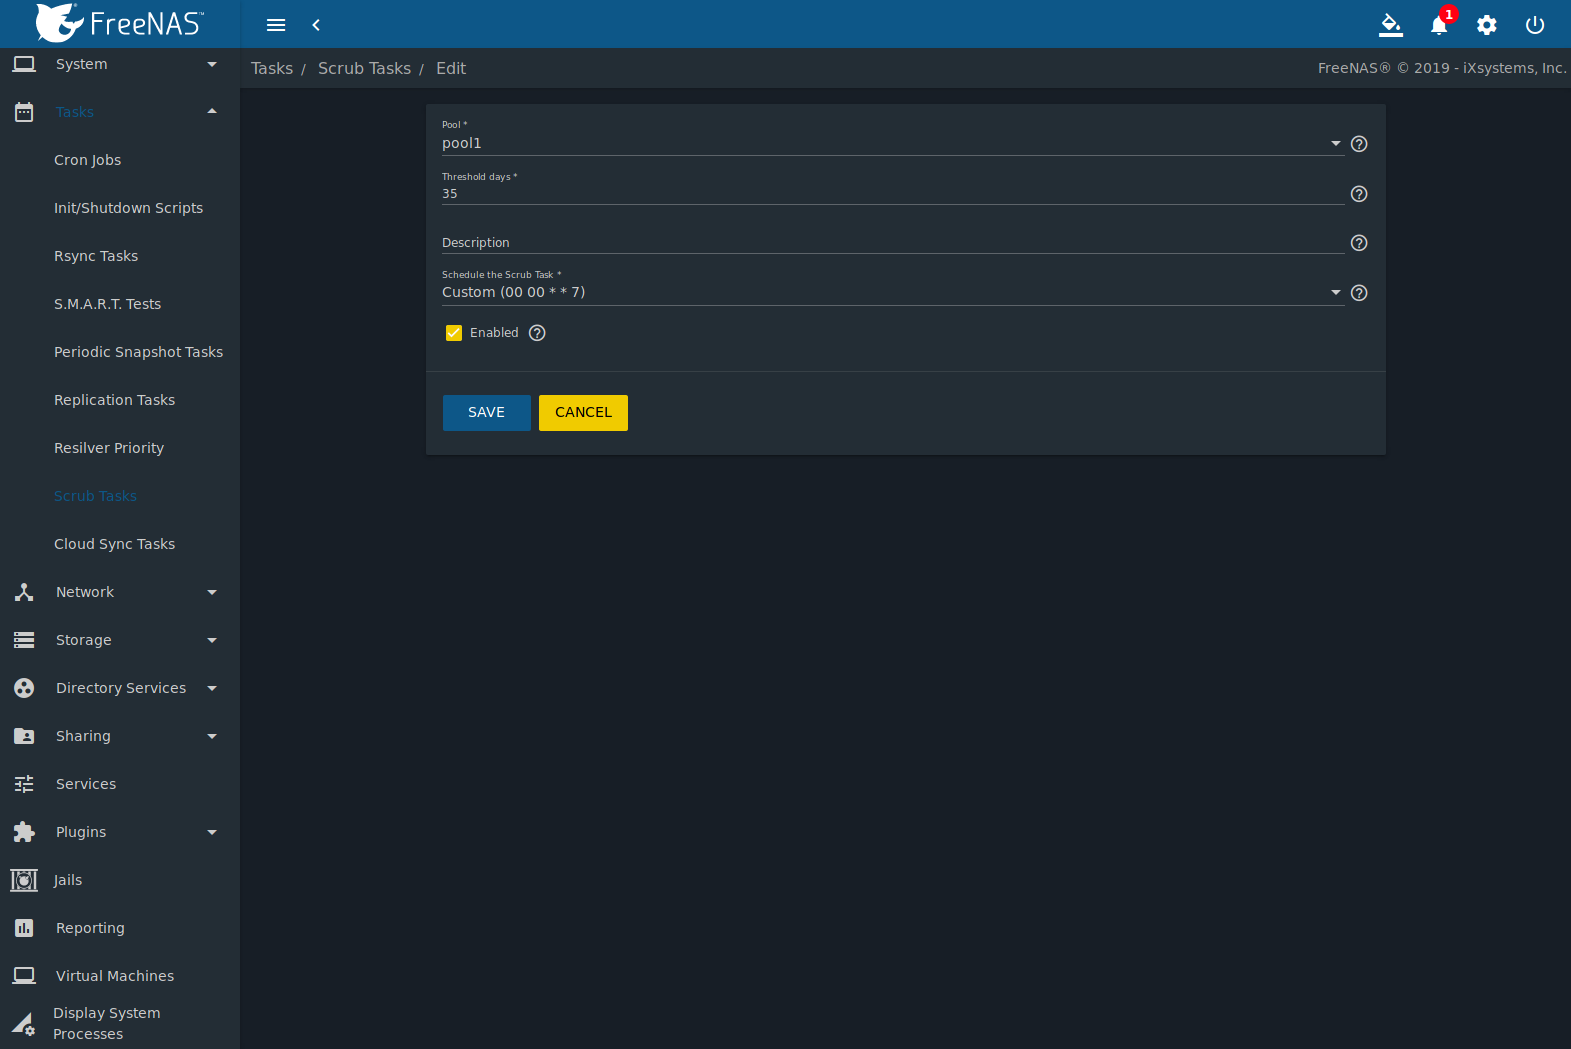Cancel editing the scrub task

[583, 413]
